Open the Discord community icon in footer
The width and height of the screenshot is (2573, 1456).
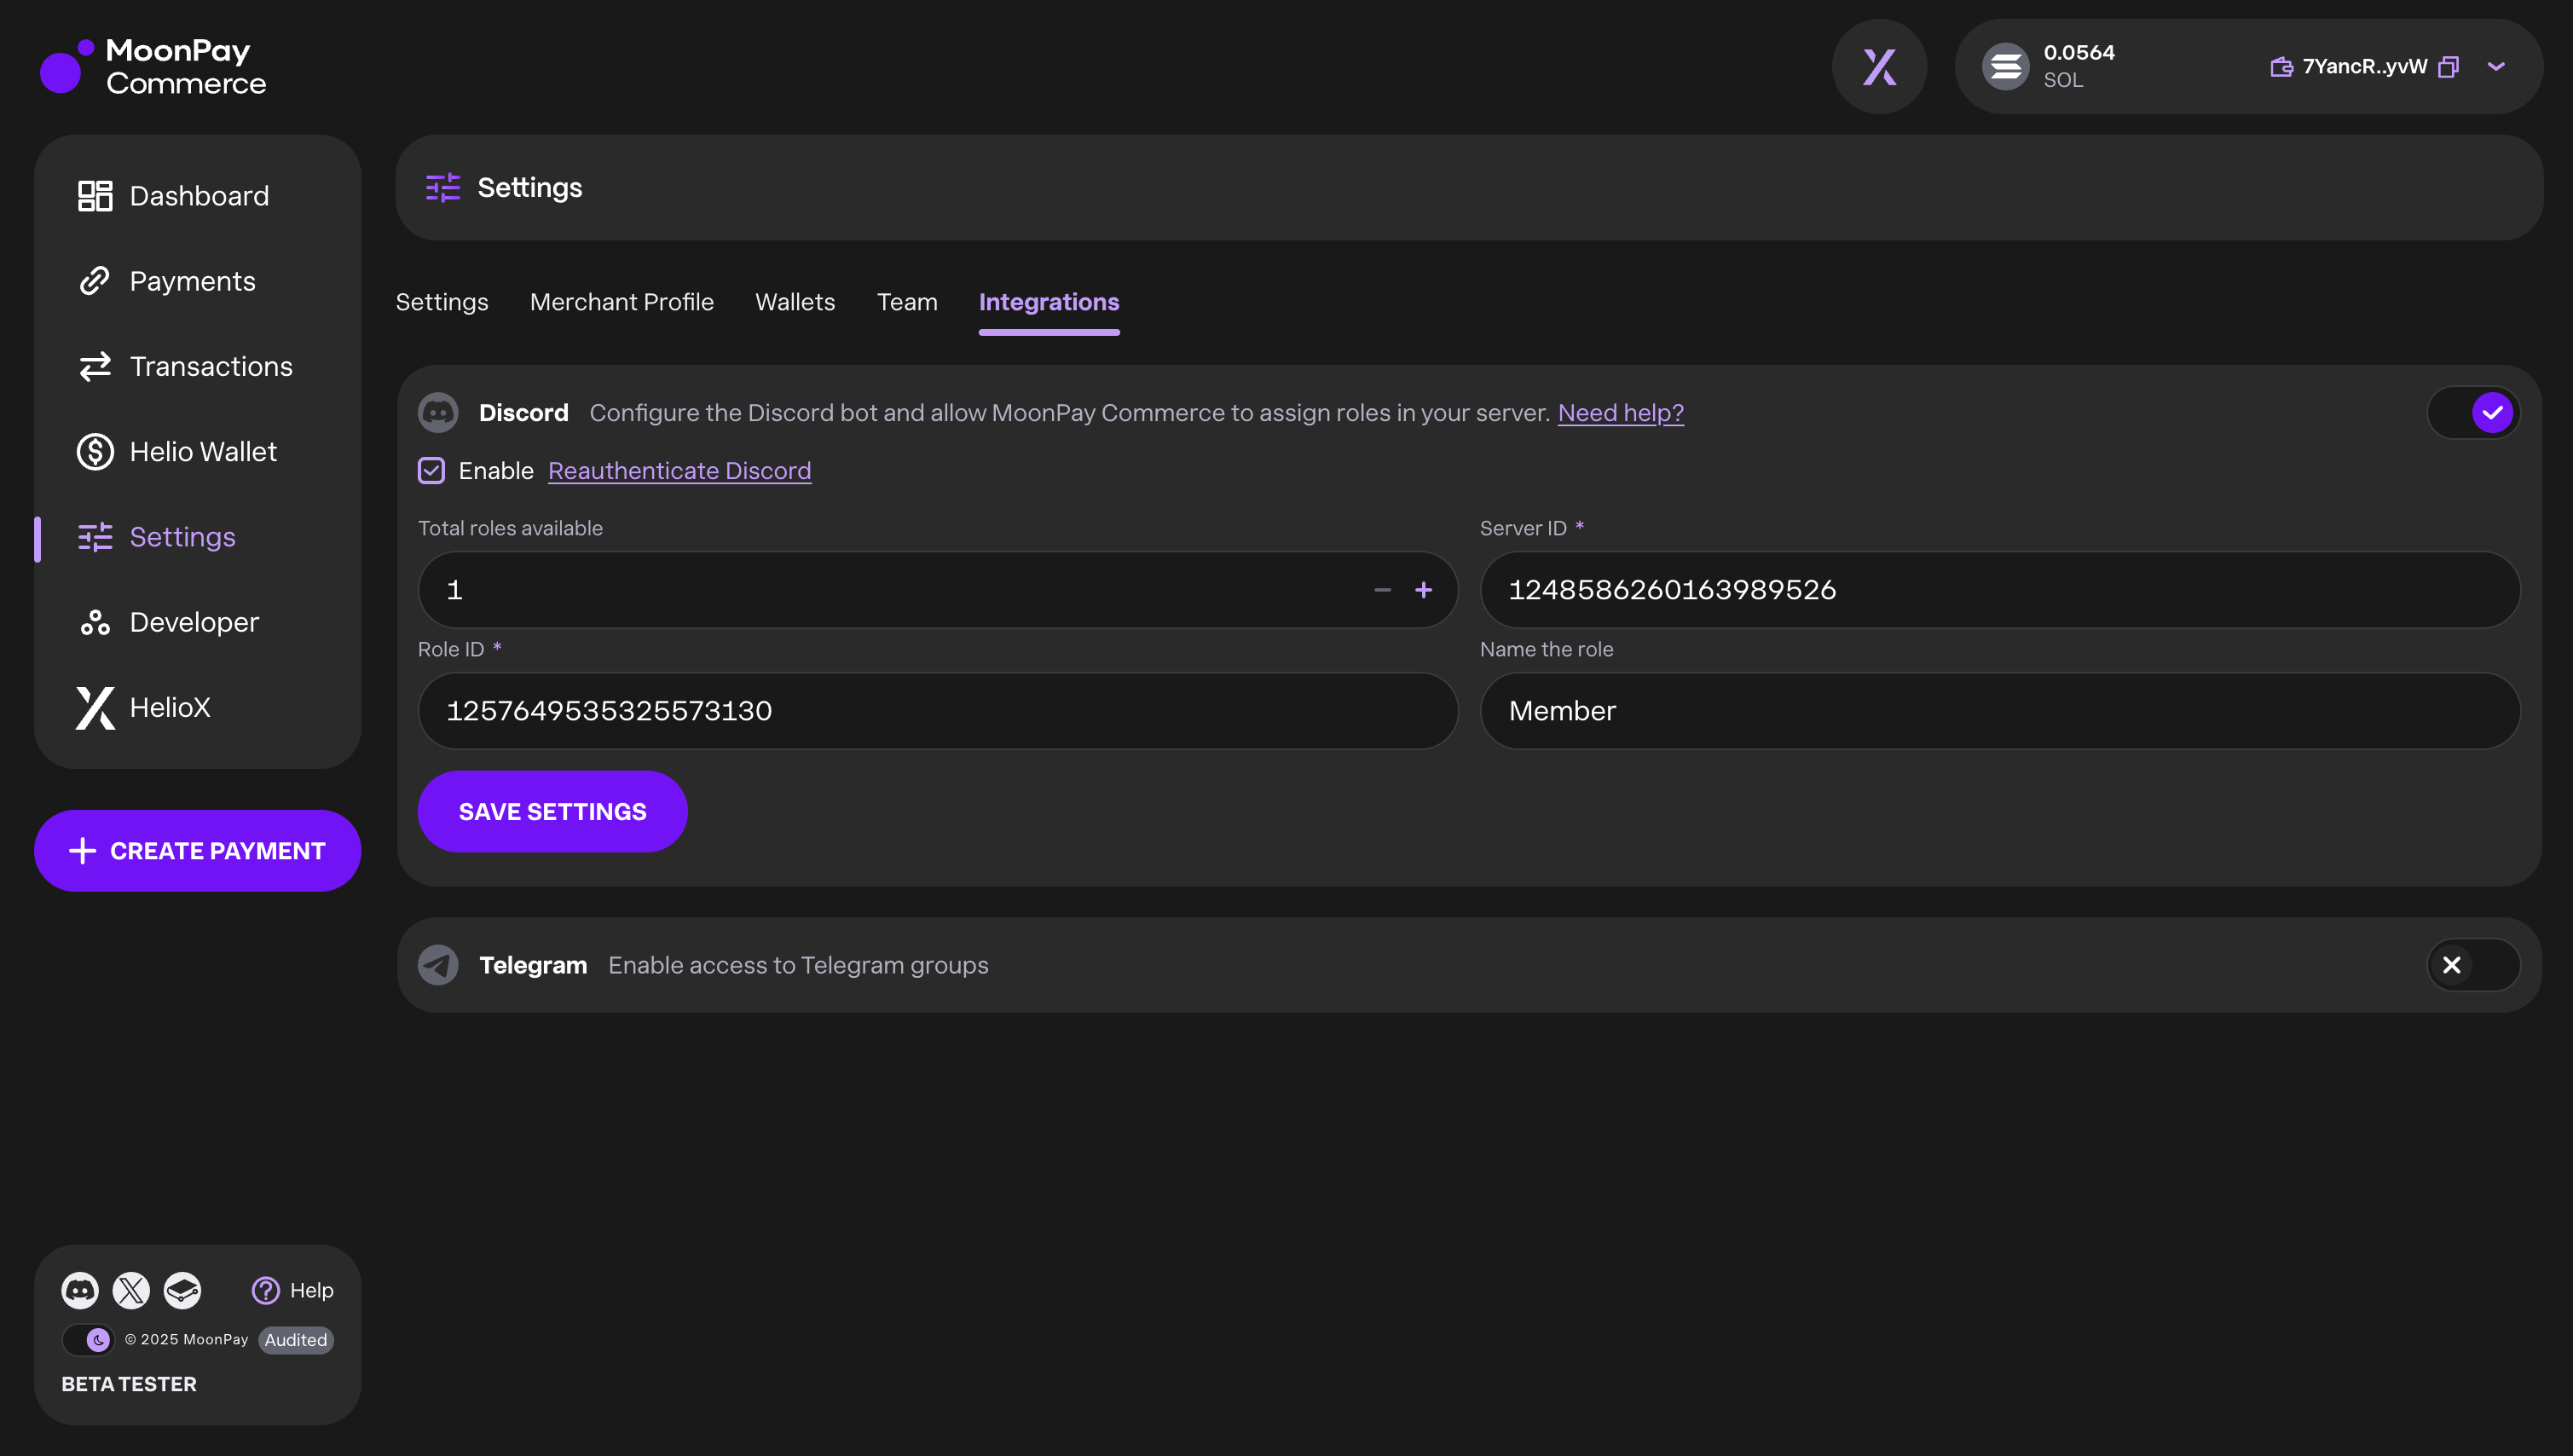pyautogui.click(x=80, y=1290)
